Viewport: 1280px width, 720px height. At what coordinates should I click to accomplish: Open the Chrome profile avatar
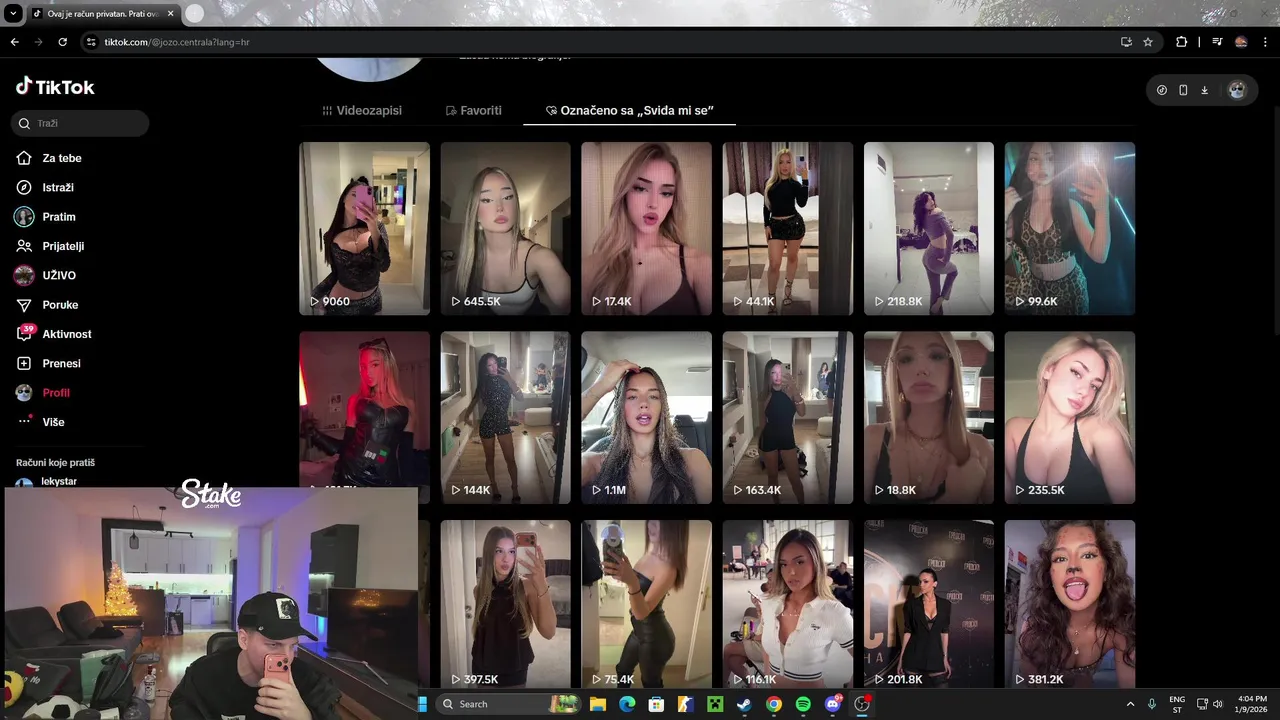pyautogui.click(x=1241, y=42)
